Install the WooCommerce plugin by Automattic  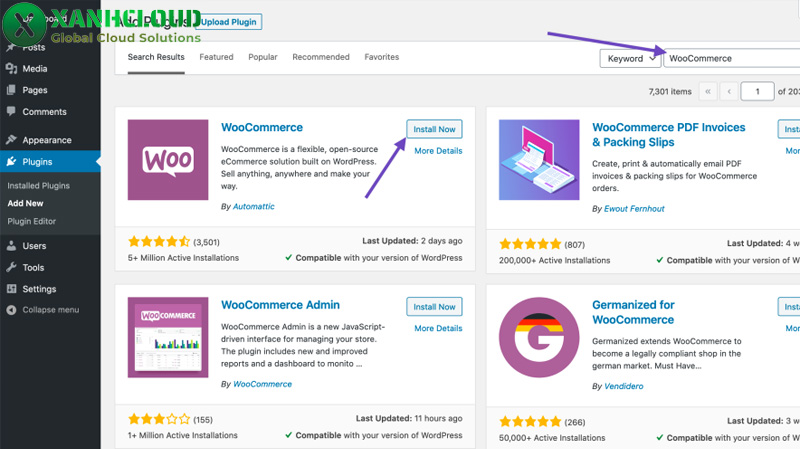[x=434, y=129]
